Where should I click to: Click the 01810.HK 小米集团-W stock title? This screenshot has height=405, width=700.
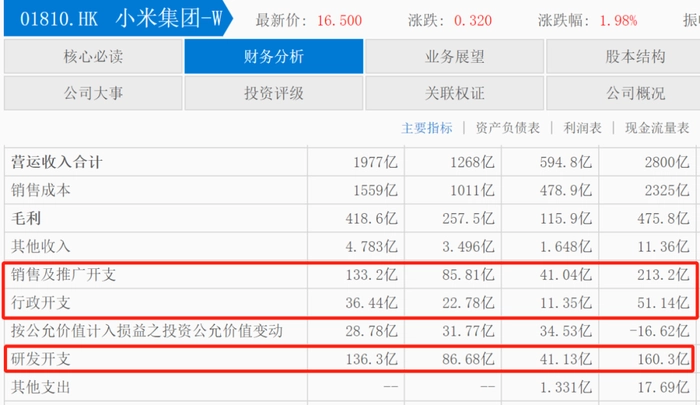pos(115,19)
